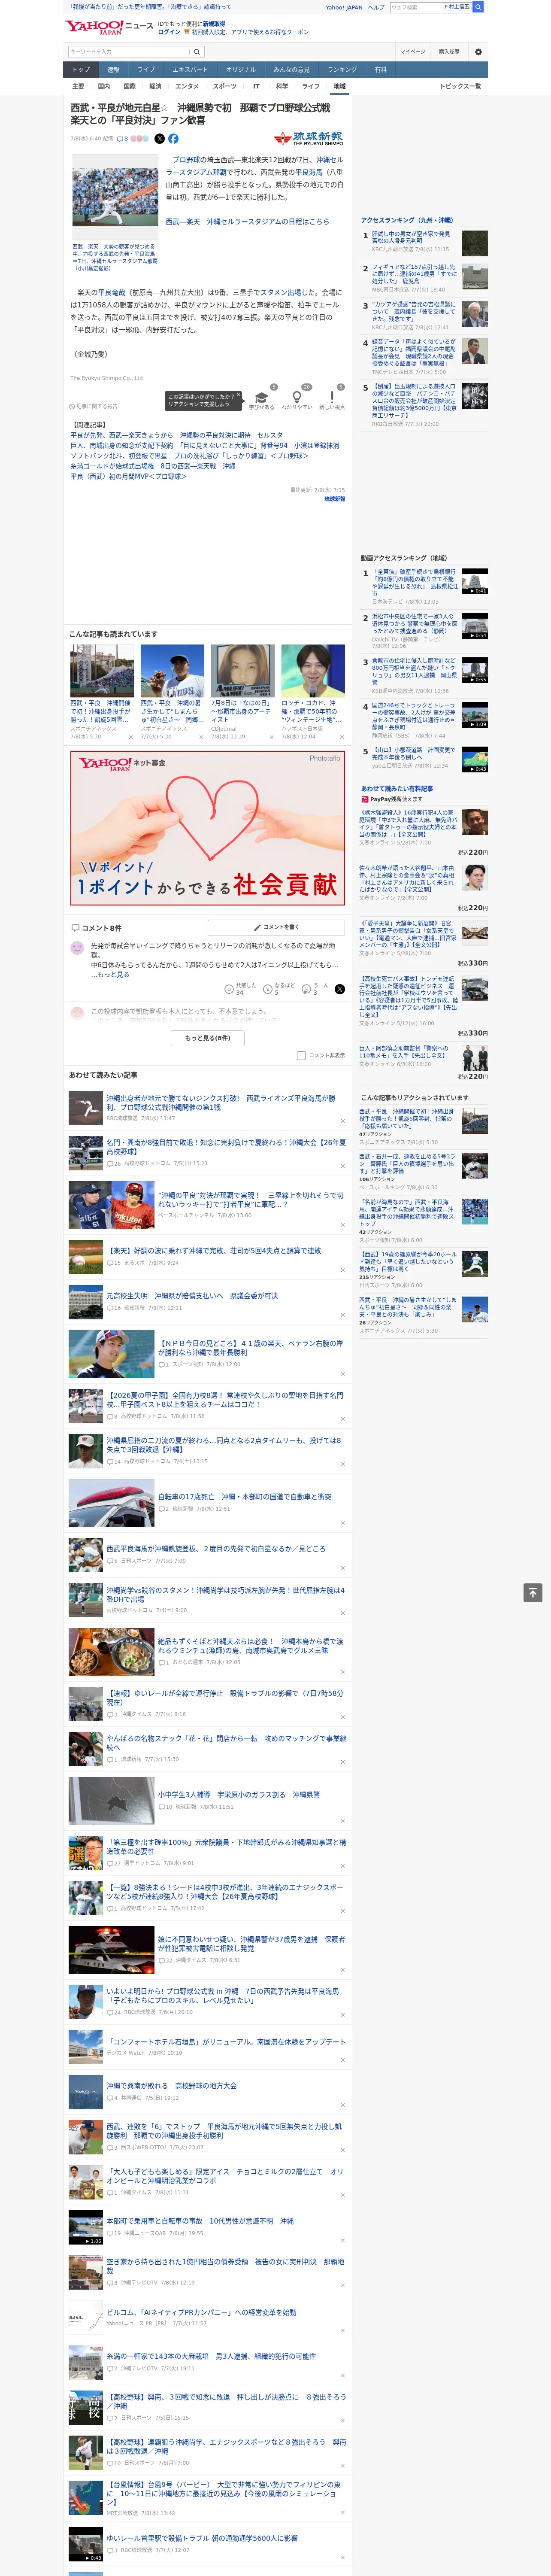The height and width of the screenshot is (2576, 551).
Task: Click the blue search button at top right
Action: [478, 7]
